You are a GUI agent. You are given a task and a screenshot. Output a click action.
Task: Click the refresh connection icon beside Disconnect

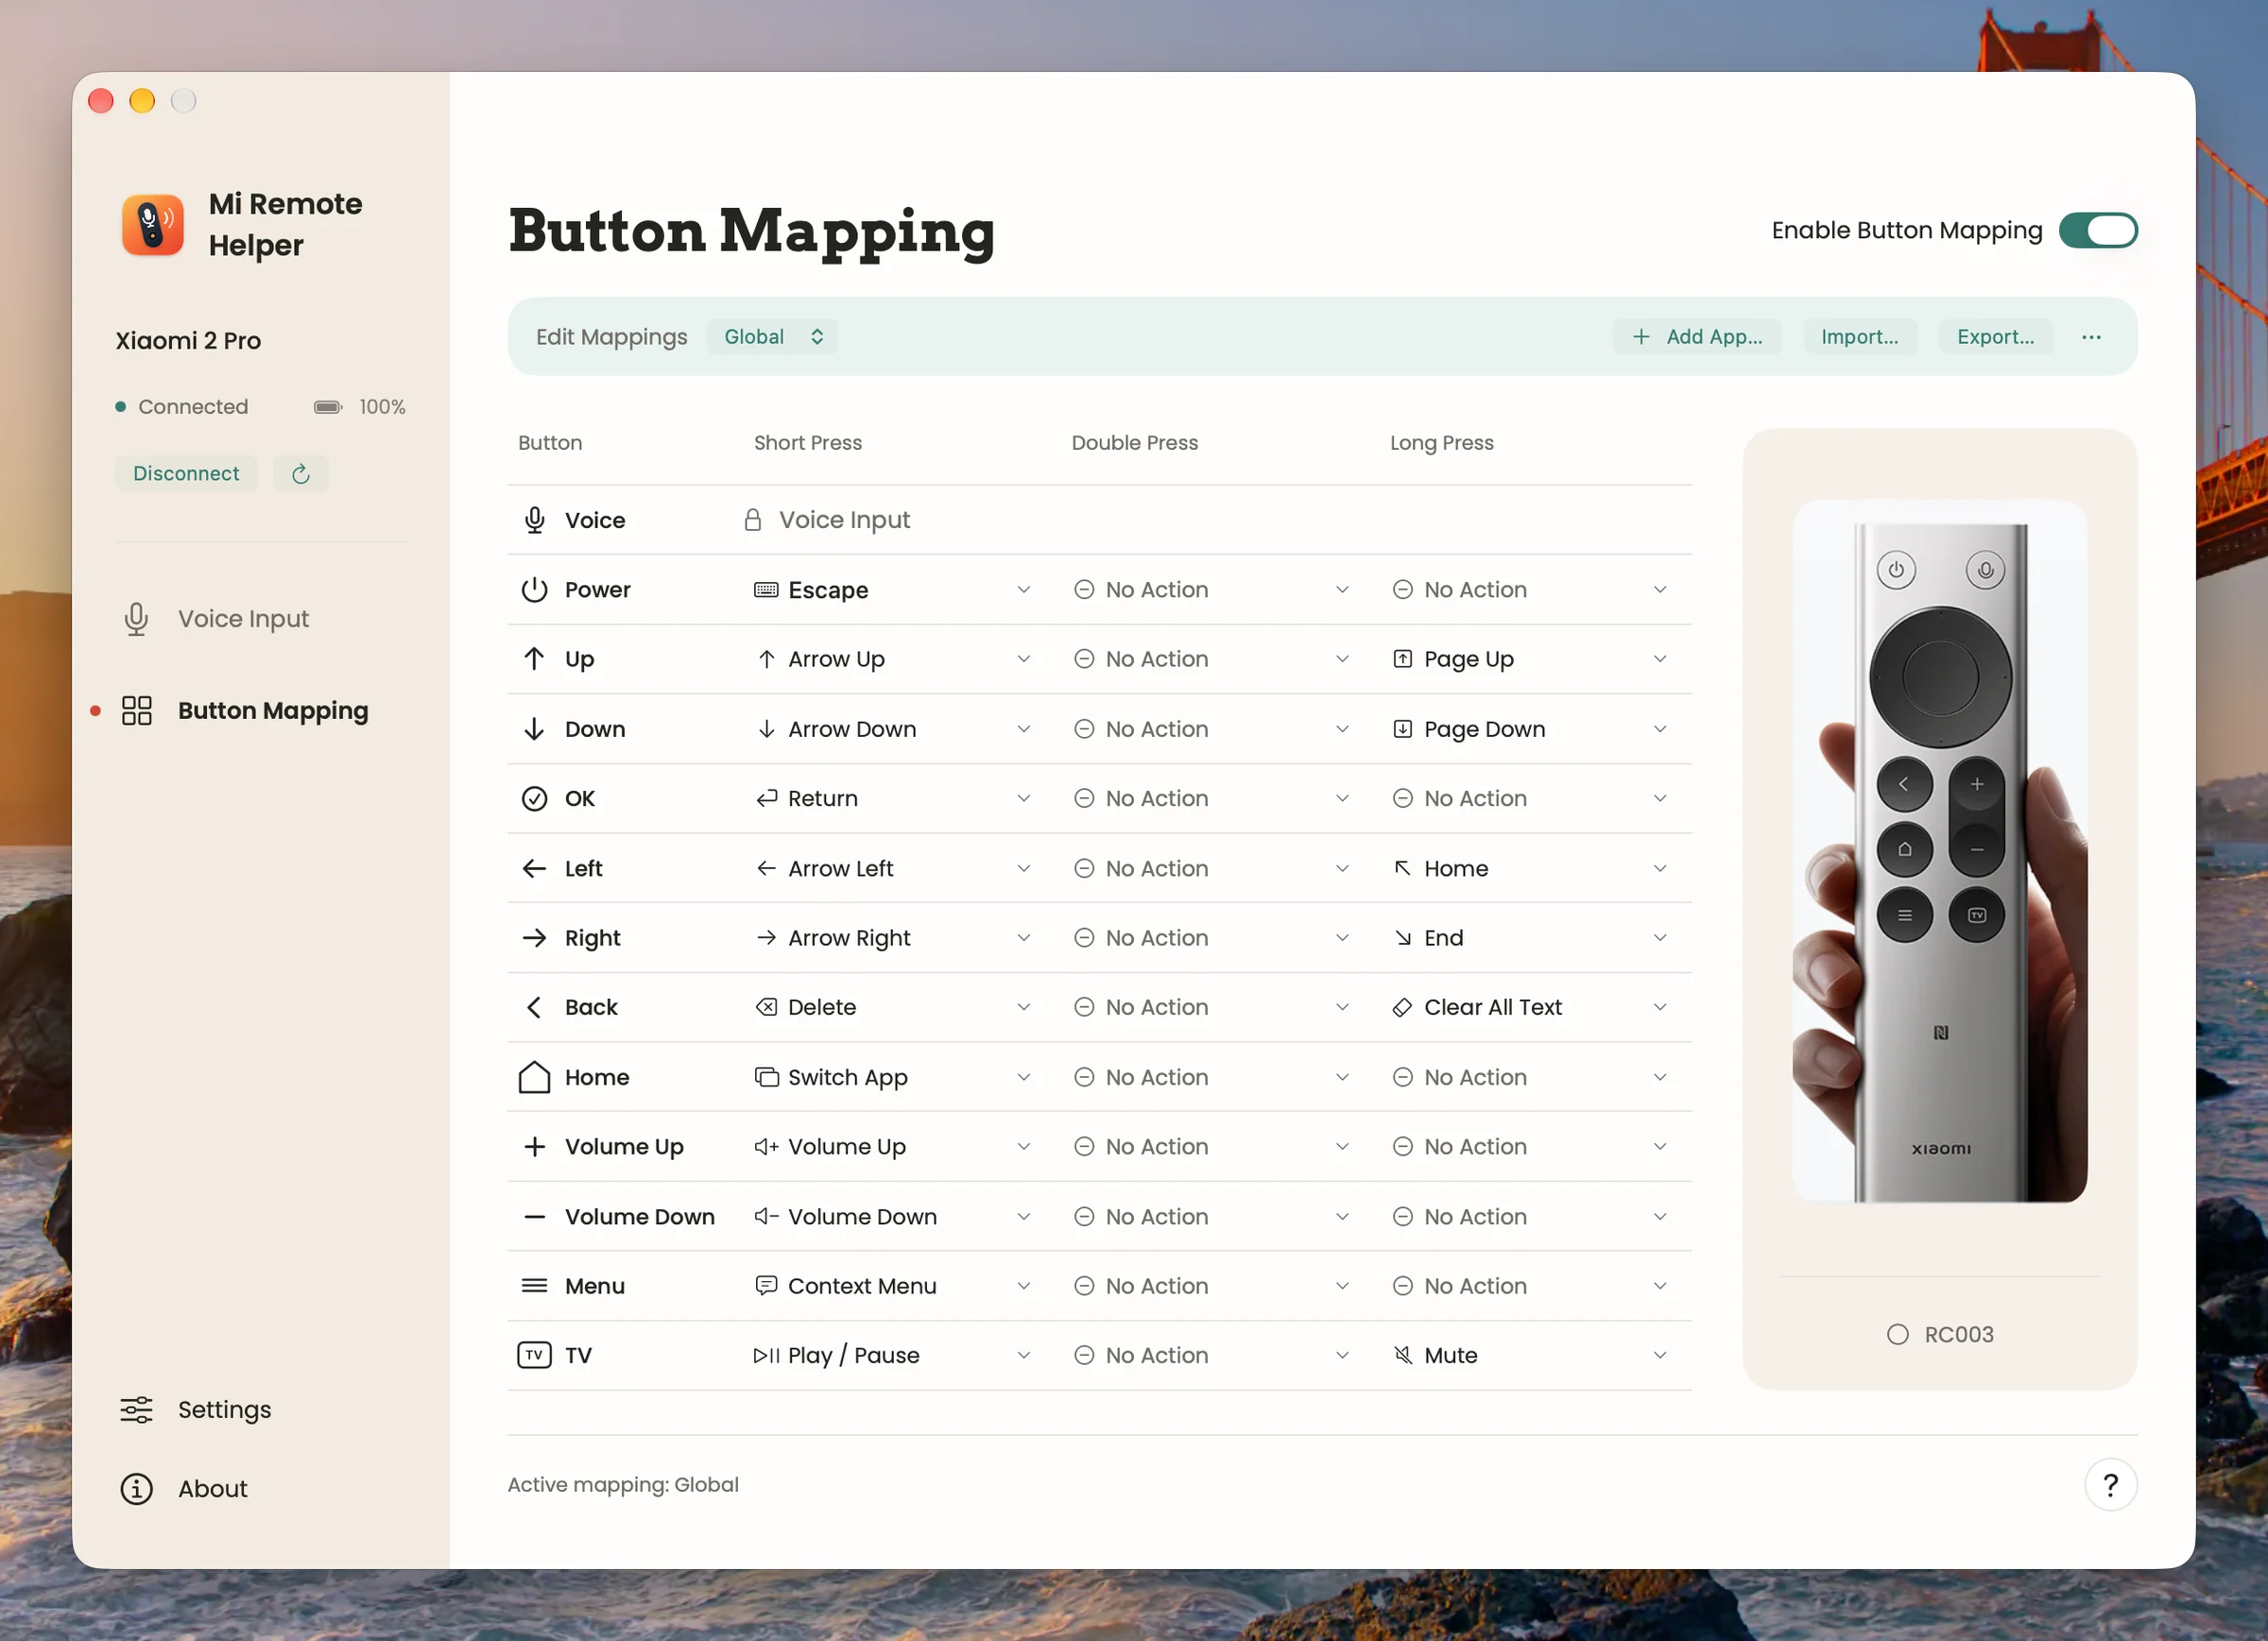300,474
